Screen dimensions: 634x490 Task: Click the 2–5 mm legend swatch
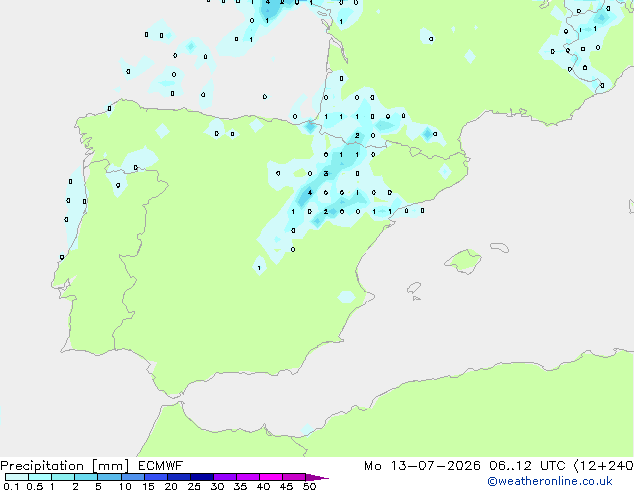(x=86, y=477)
